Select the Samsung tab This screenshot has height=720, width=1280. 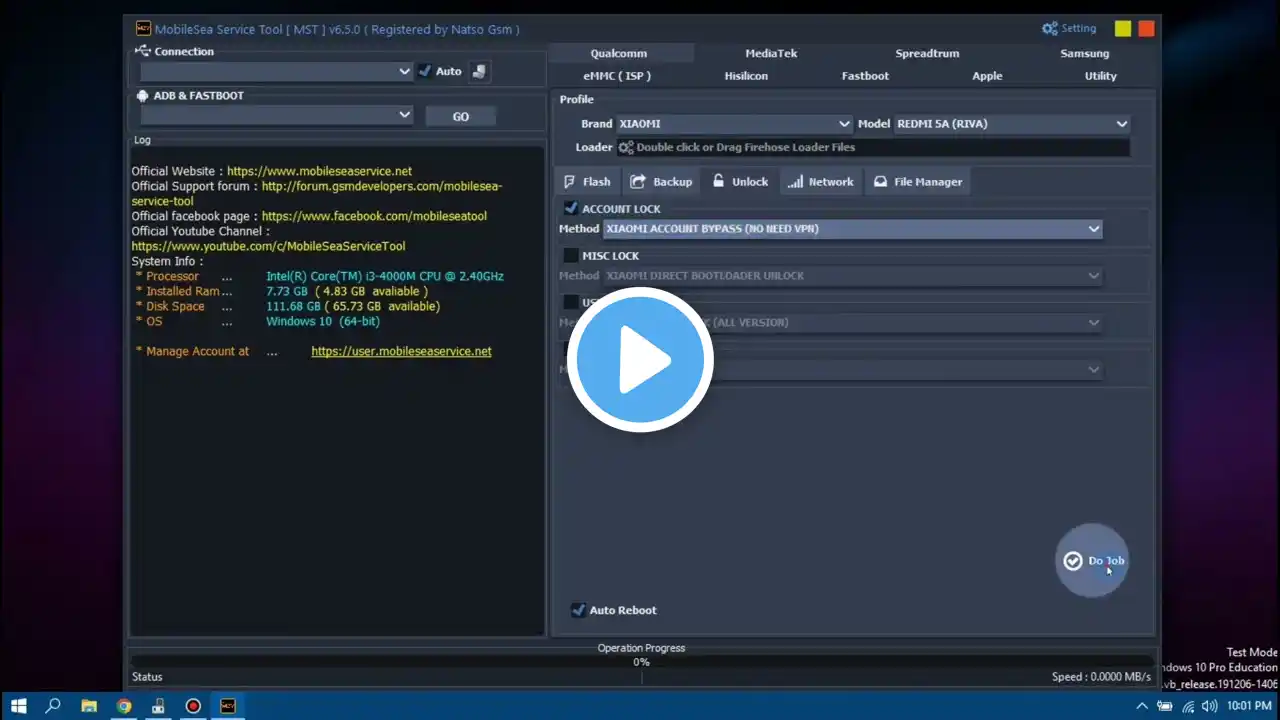pos(1085,54)
